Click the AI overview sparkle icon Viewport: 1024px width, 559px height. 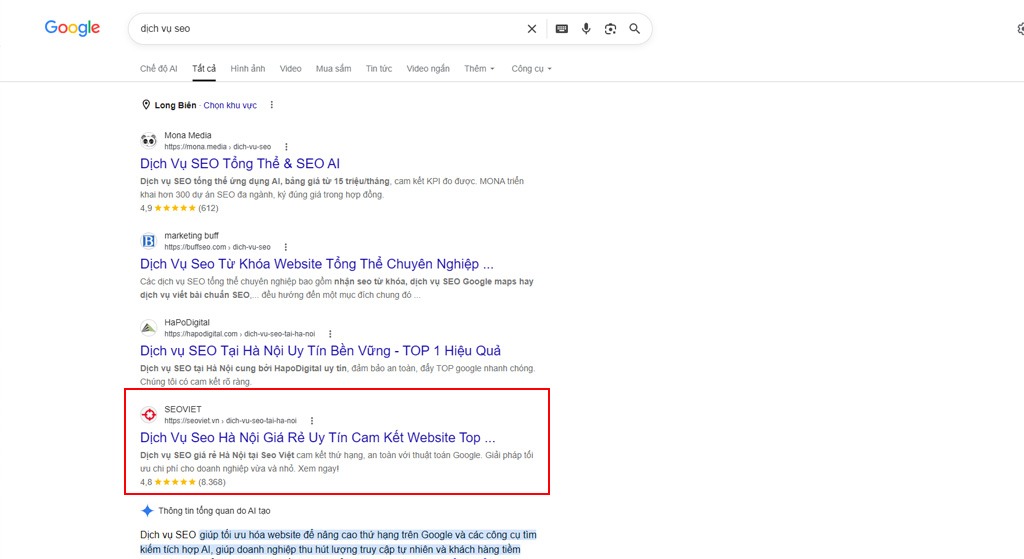147,511
